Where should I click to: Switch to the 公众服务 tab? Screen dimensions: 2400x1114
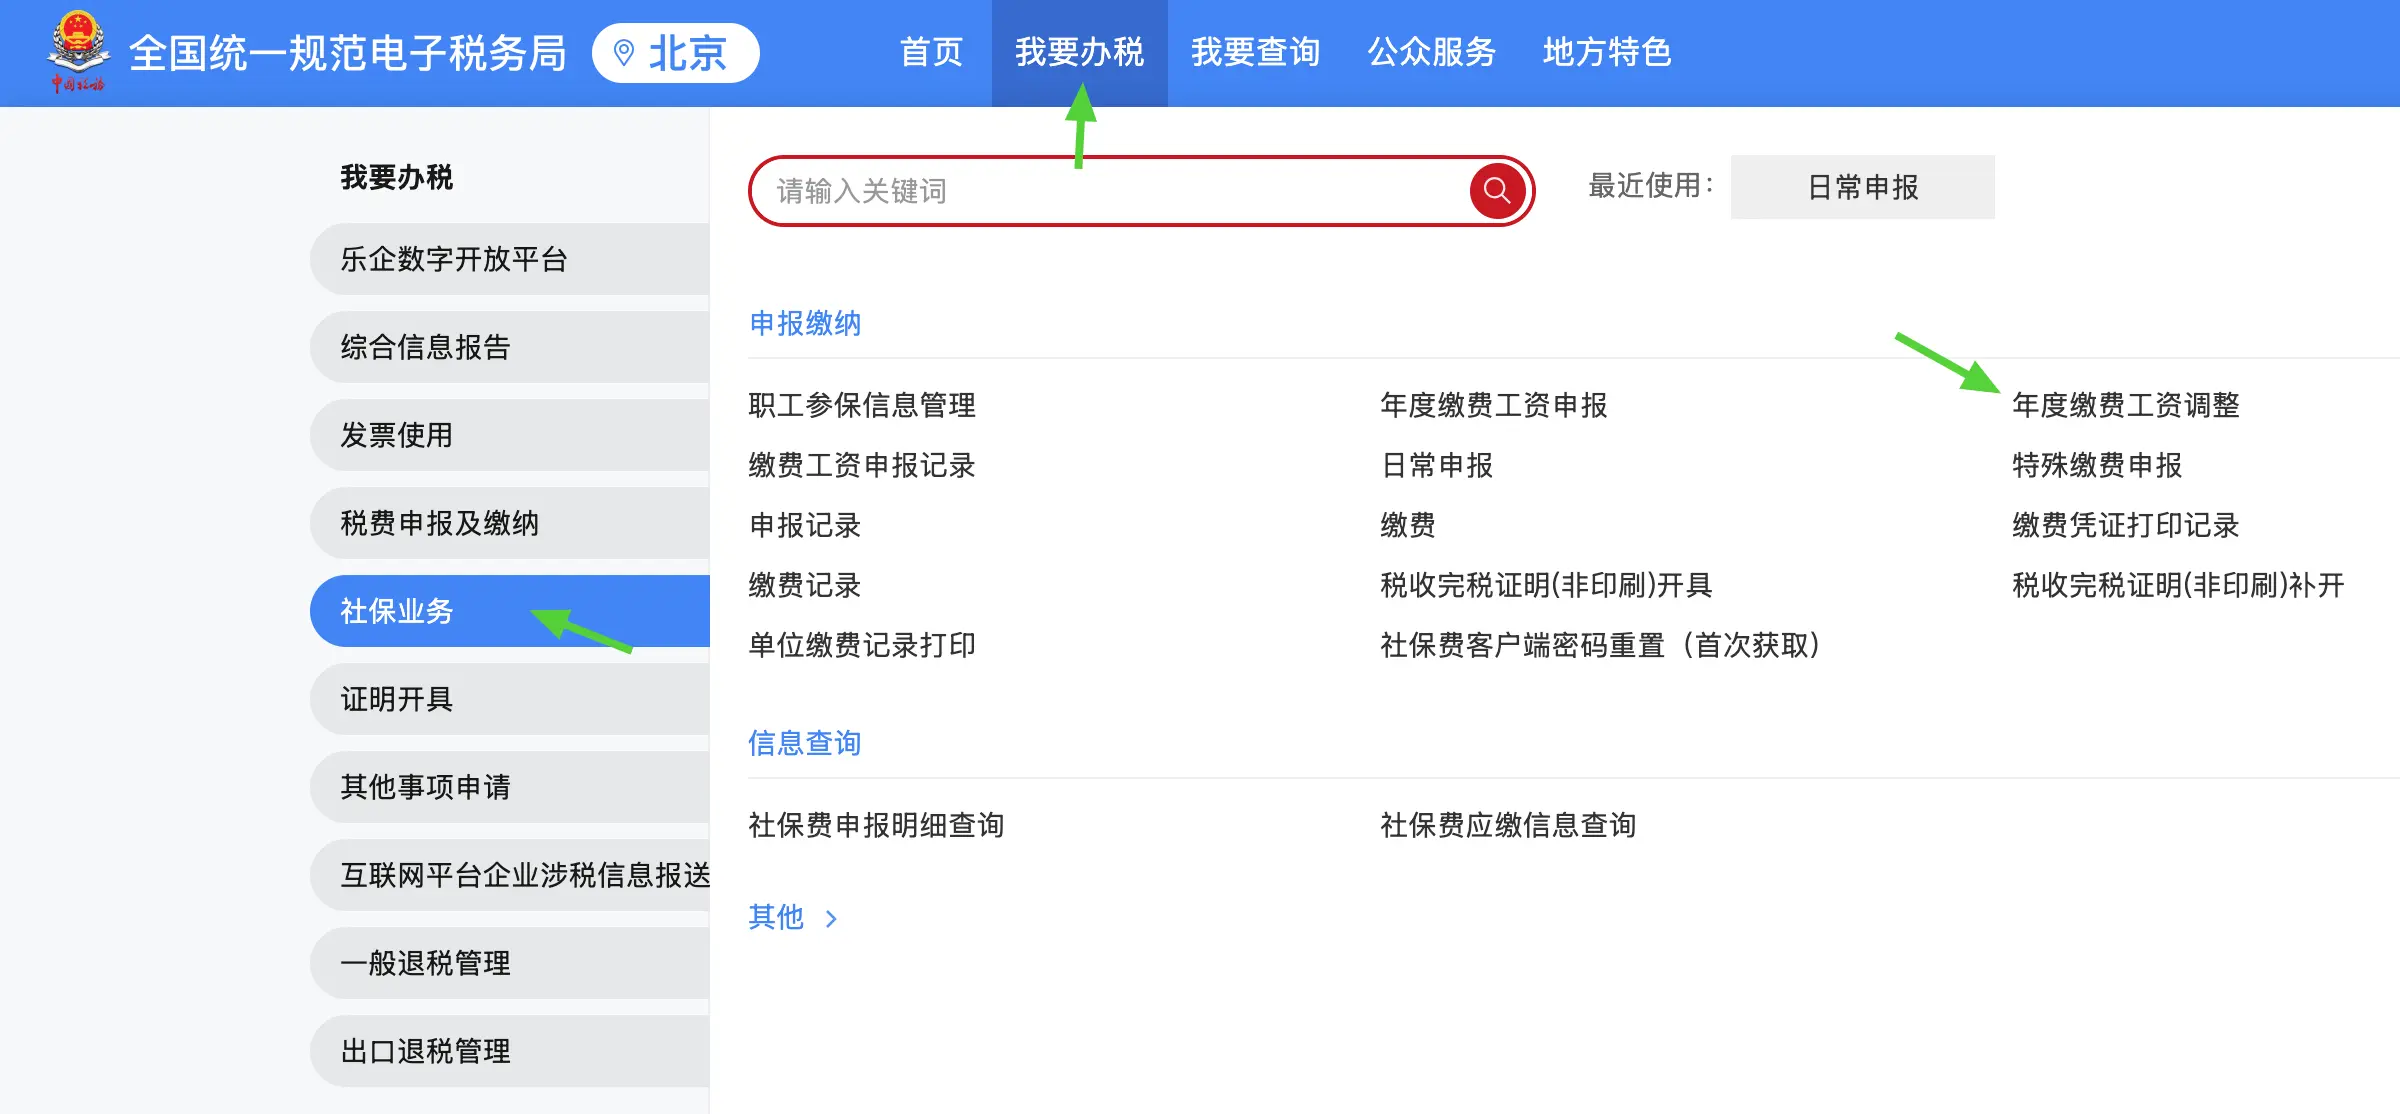pyautogui.click(x=1431, y=52)
